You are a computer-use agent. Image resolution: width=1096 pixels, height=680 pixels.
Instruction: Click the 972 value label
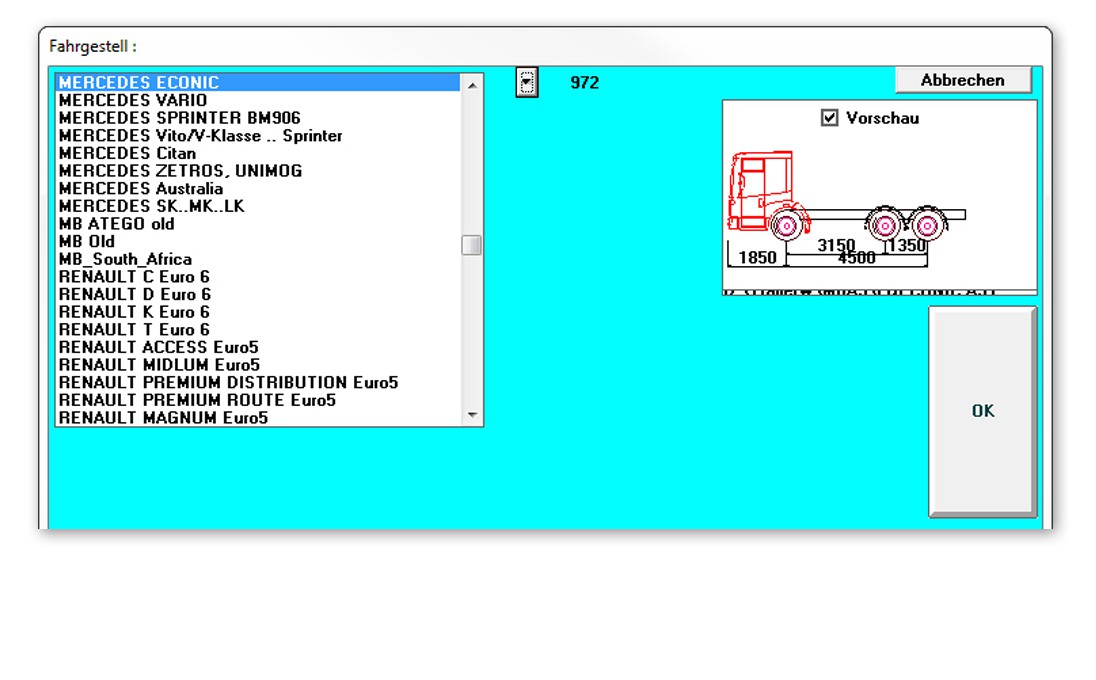tap(584, 82)
